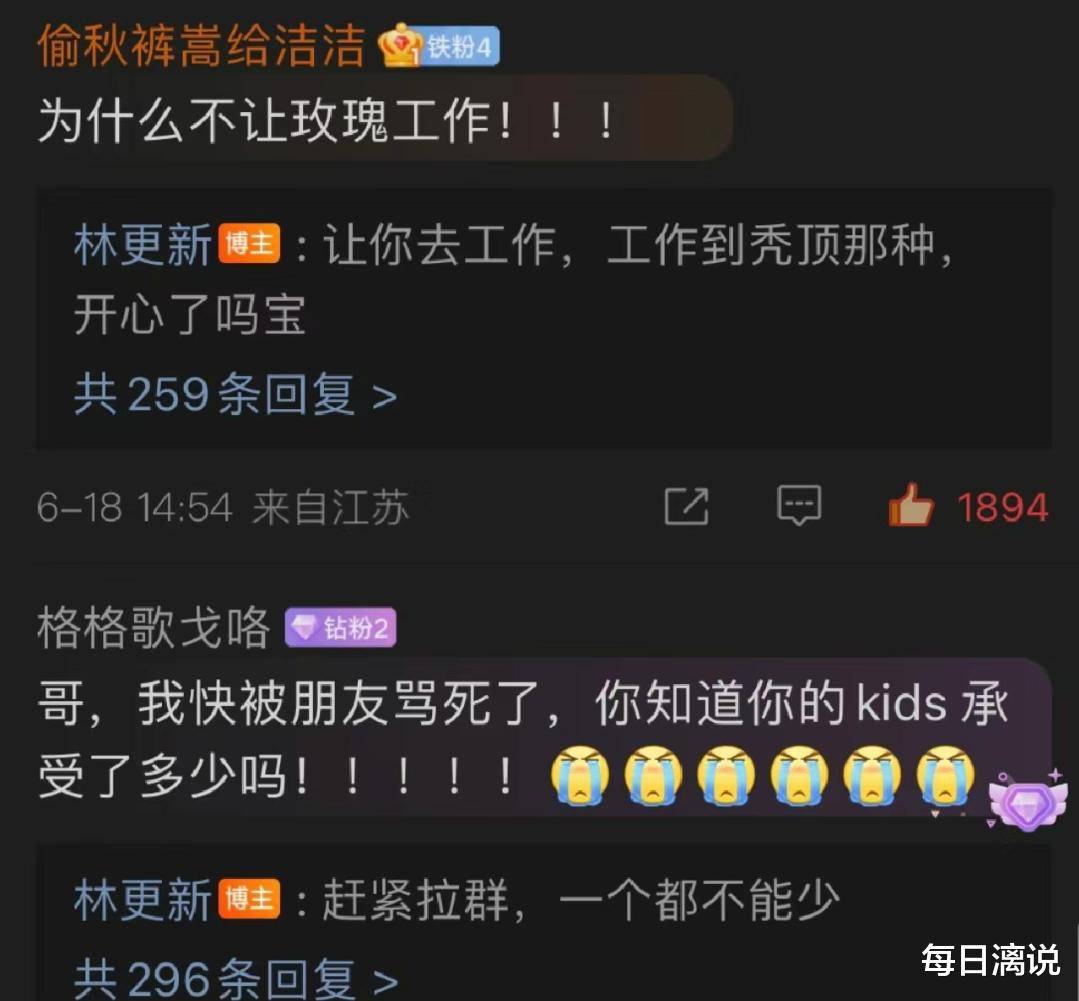
Task: Like the comment with 1894 likes
Action: (911, 505)
